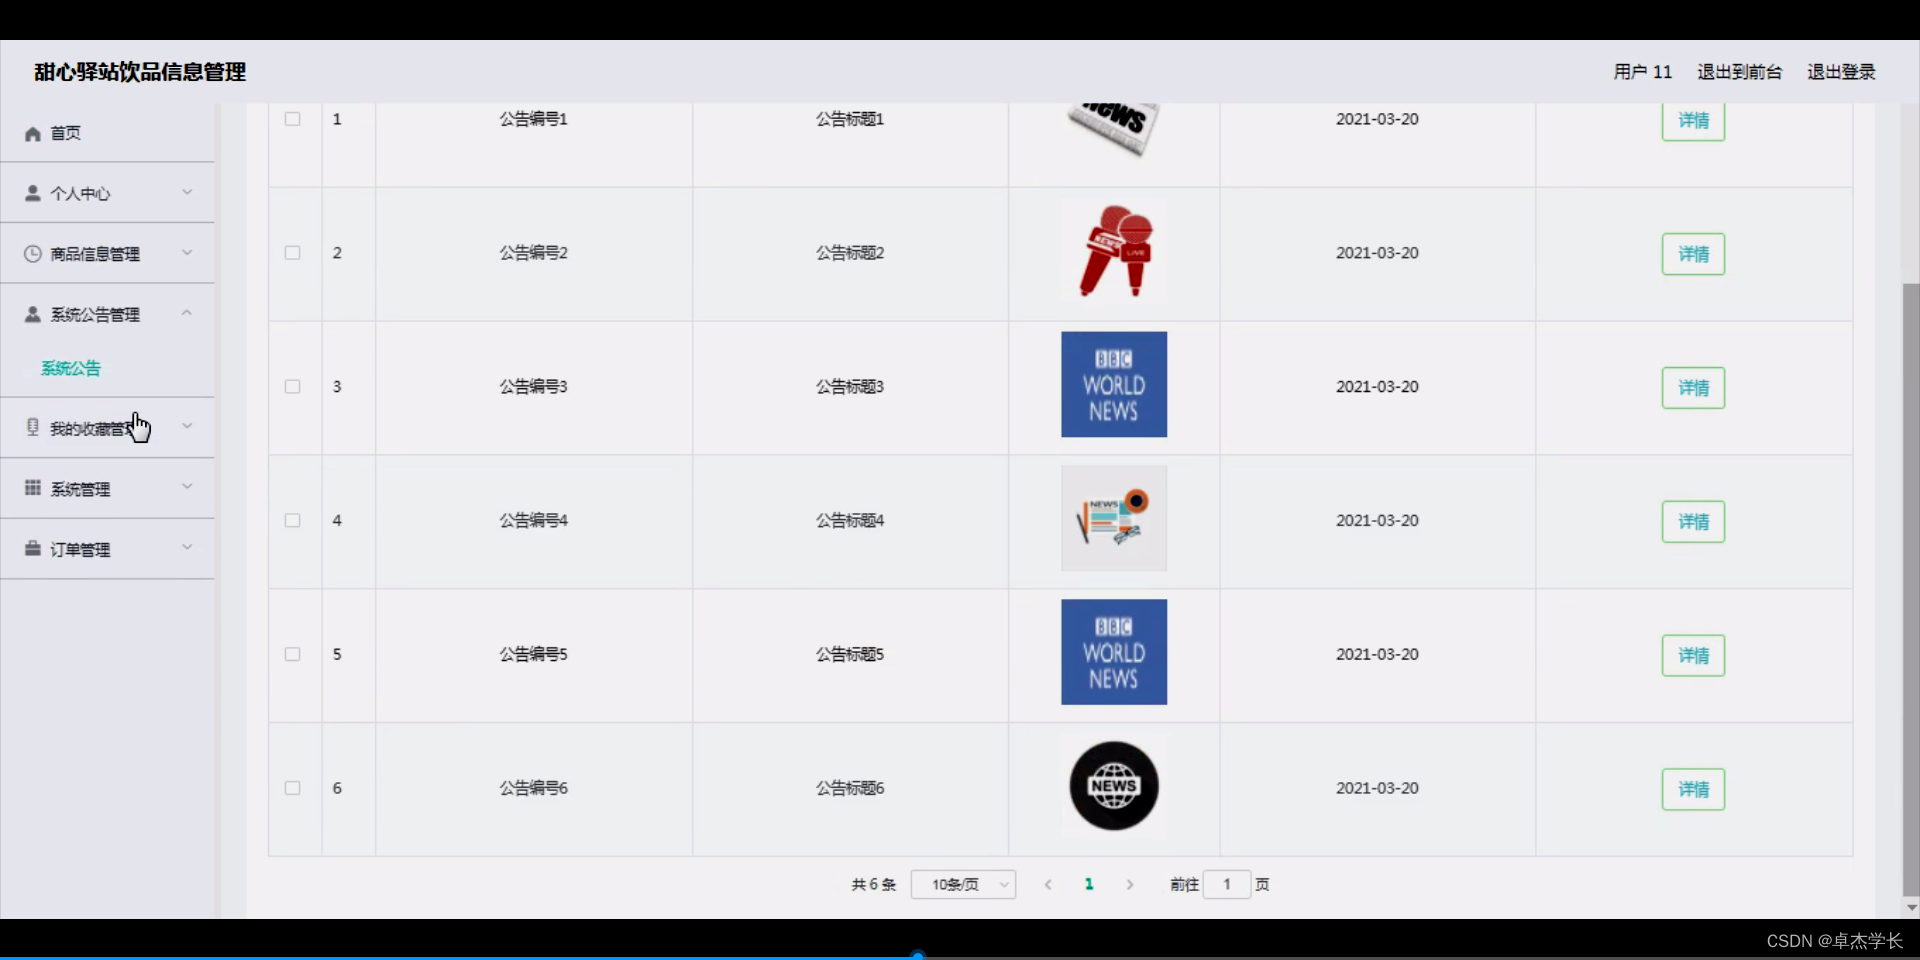Click the 我的收藏管理 bookmark icon
Screen dimensions: 1920x960
click(x=31, y=427)
